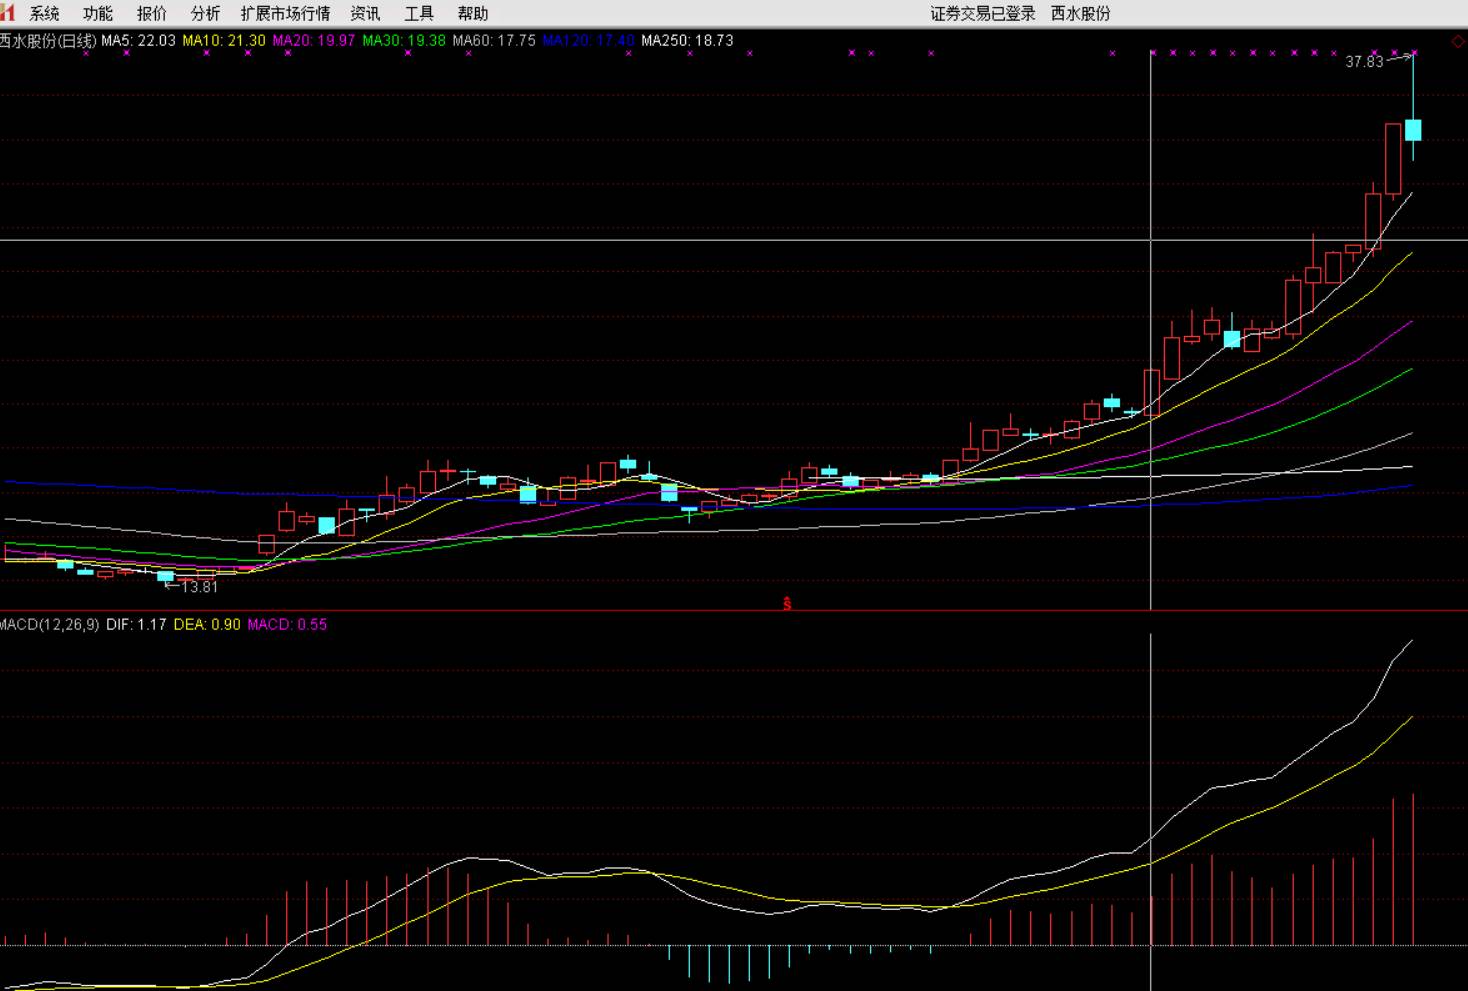Image resolution: width=1468 pixels, height=991 pixels.
Task: Click the 证券交易已登录 status text
Action: tap(983, 13)
